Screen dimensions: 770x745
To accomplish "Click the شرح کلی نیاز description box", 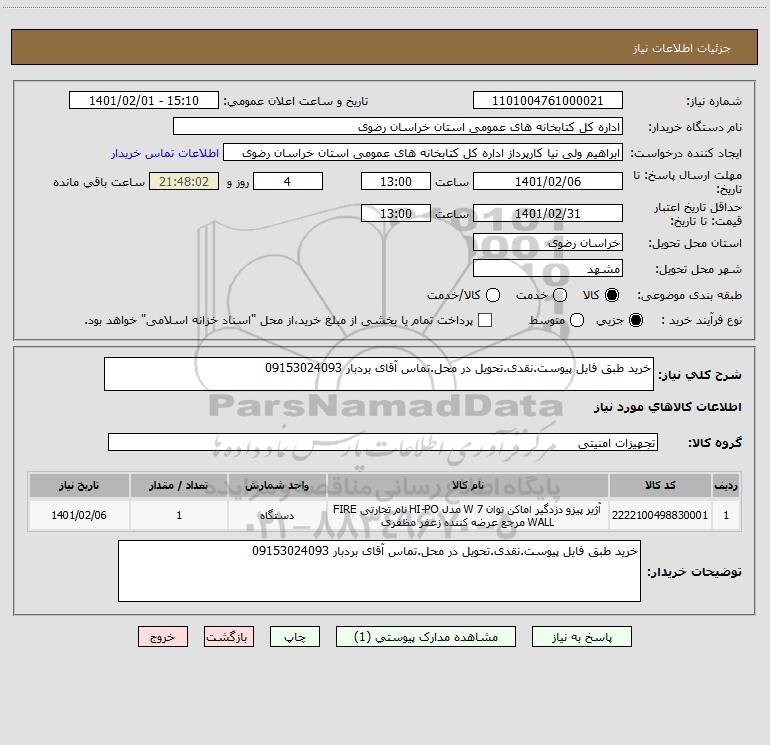I will (x=379, y=374).
